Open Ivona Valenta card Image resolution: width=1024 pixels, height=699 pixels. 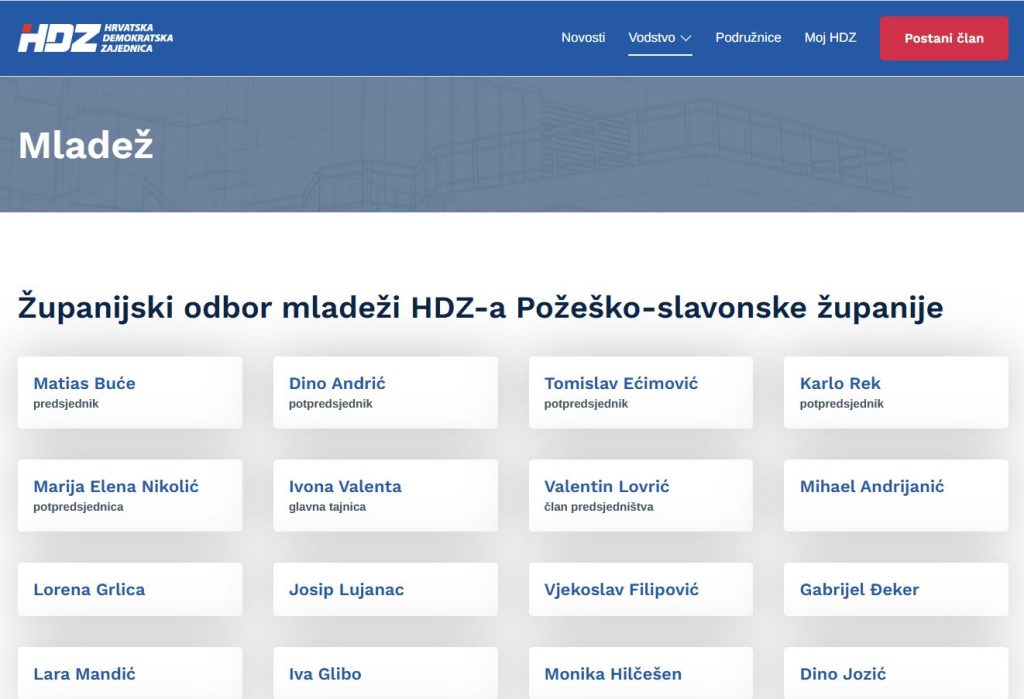coord(385,496)
